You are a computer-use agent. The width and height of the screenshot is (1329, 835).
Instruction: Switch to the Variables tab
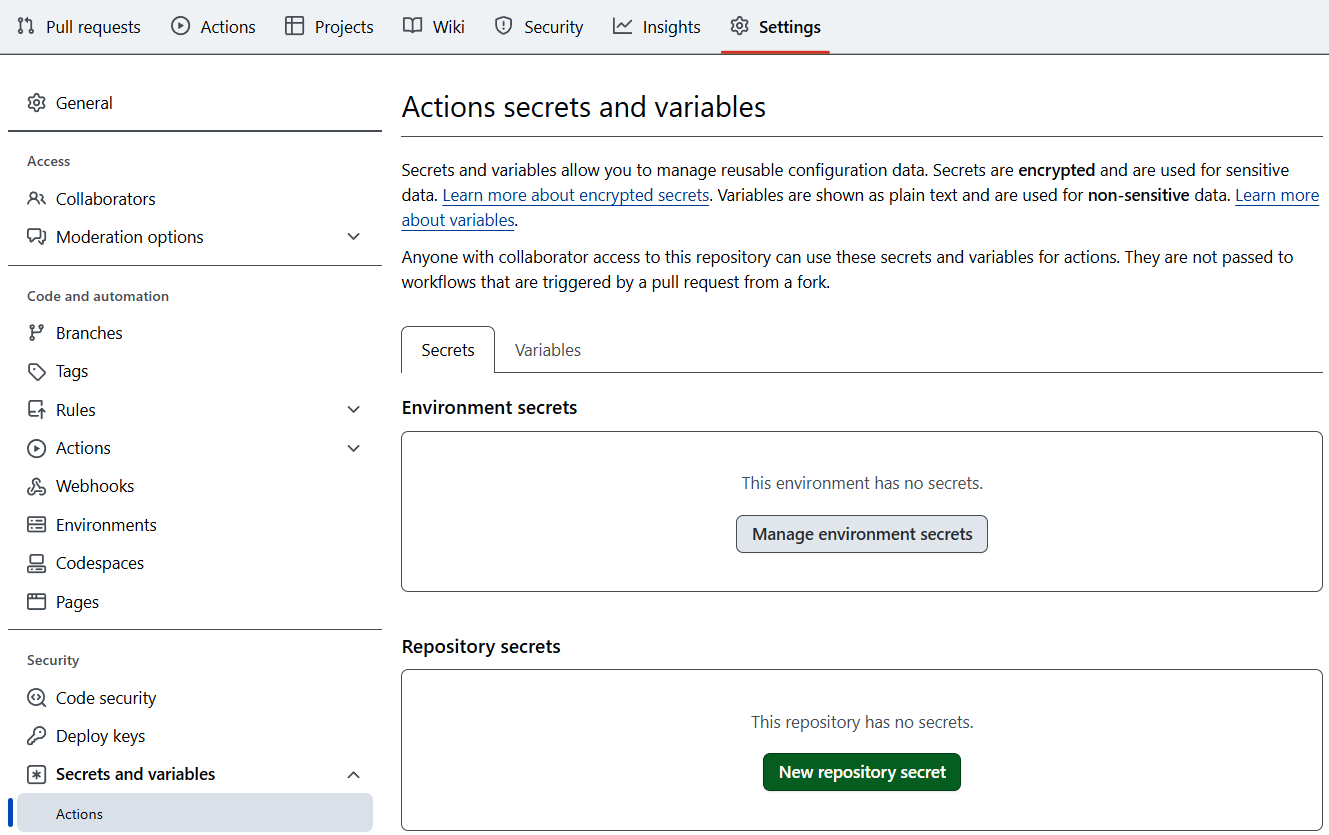point(548,350)
